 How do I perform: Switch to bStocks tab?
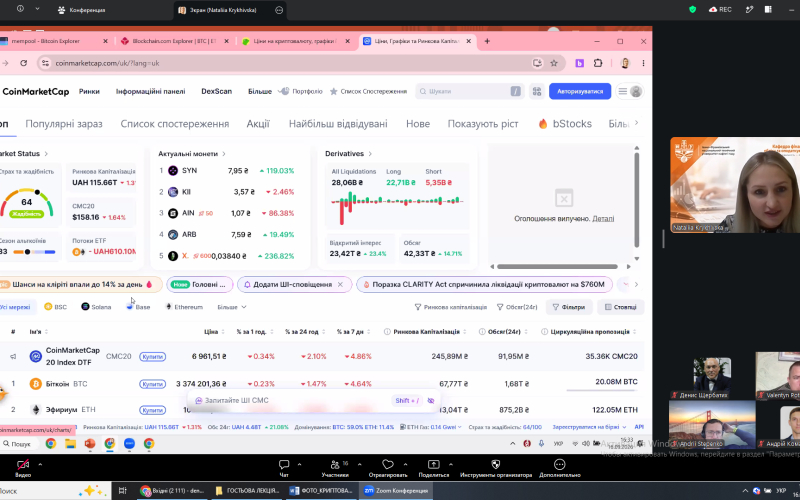click(x=565, y=123)
